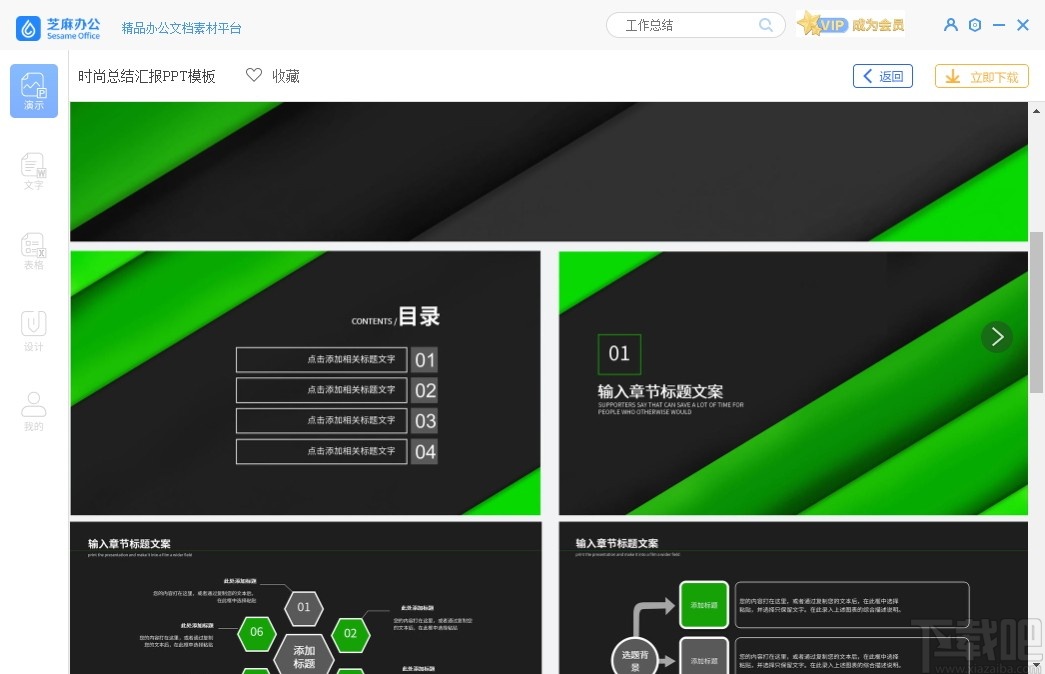
Task: Open the 设计 design section in sidebar
Action: 34,331
